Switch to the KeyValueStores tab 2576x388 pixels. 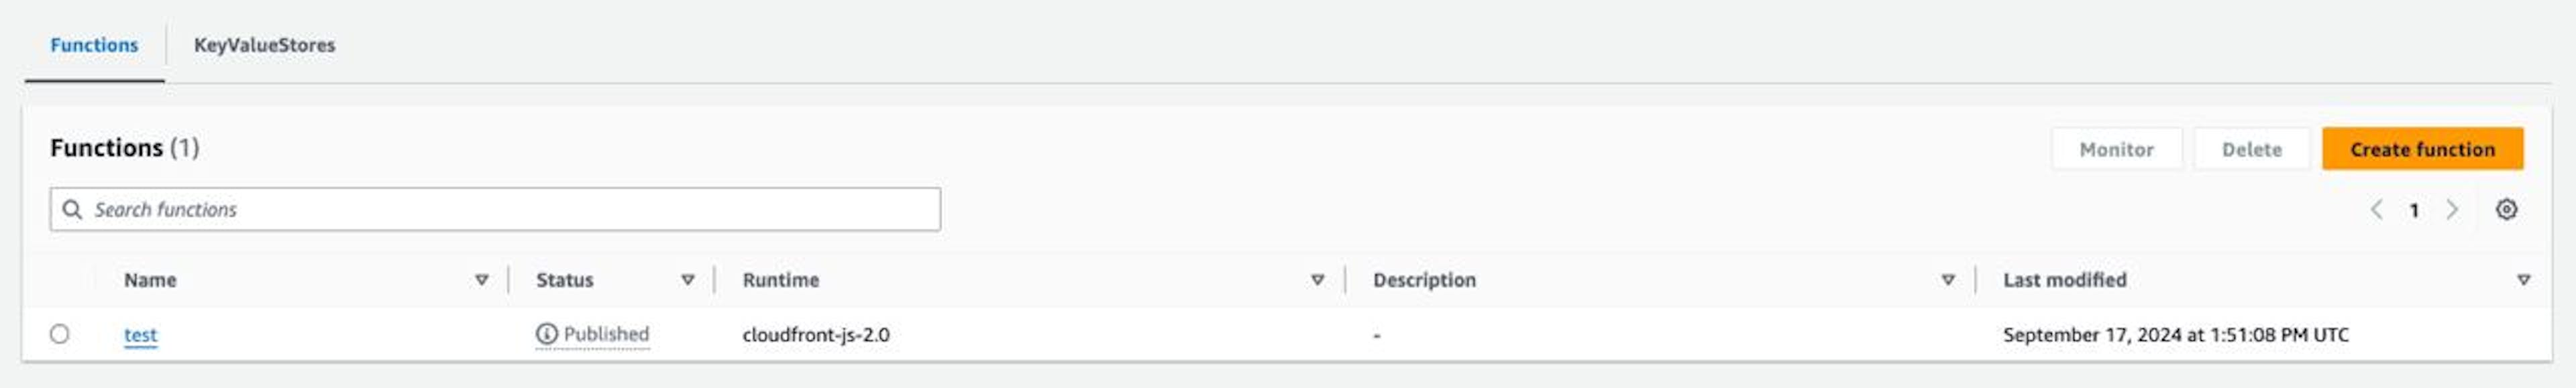(x=264, y=45)
